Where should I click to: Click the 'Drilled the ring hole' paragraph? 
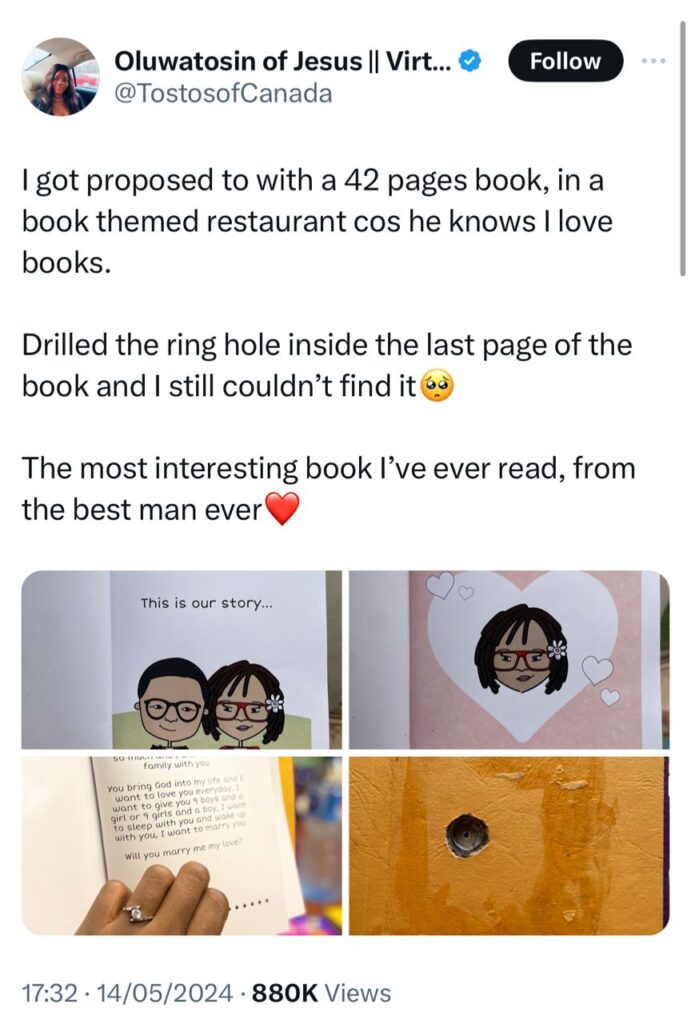[327, 365]
